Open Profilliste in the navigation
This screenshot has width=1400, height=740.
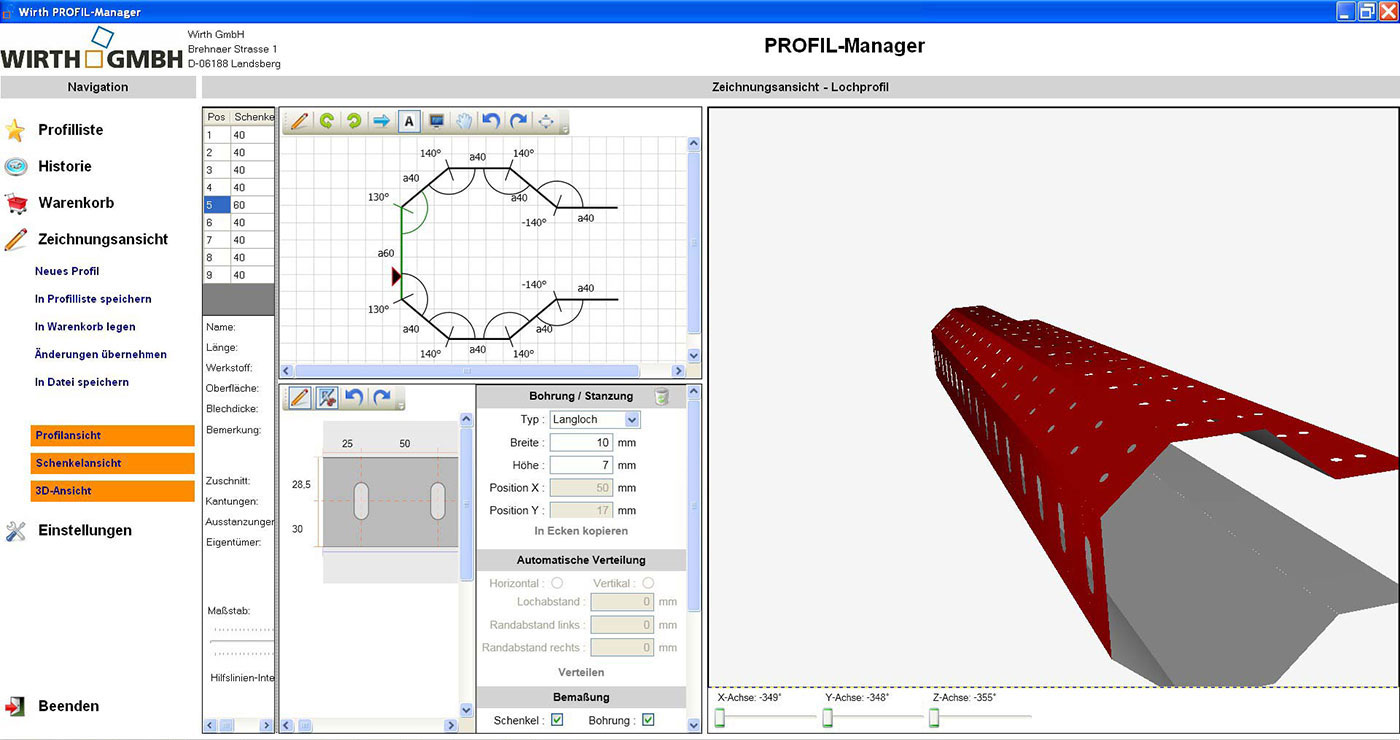(70, 130)
